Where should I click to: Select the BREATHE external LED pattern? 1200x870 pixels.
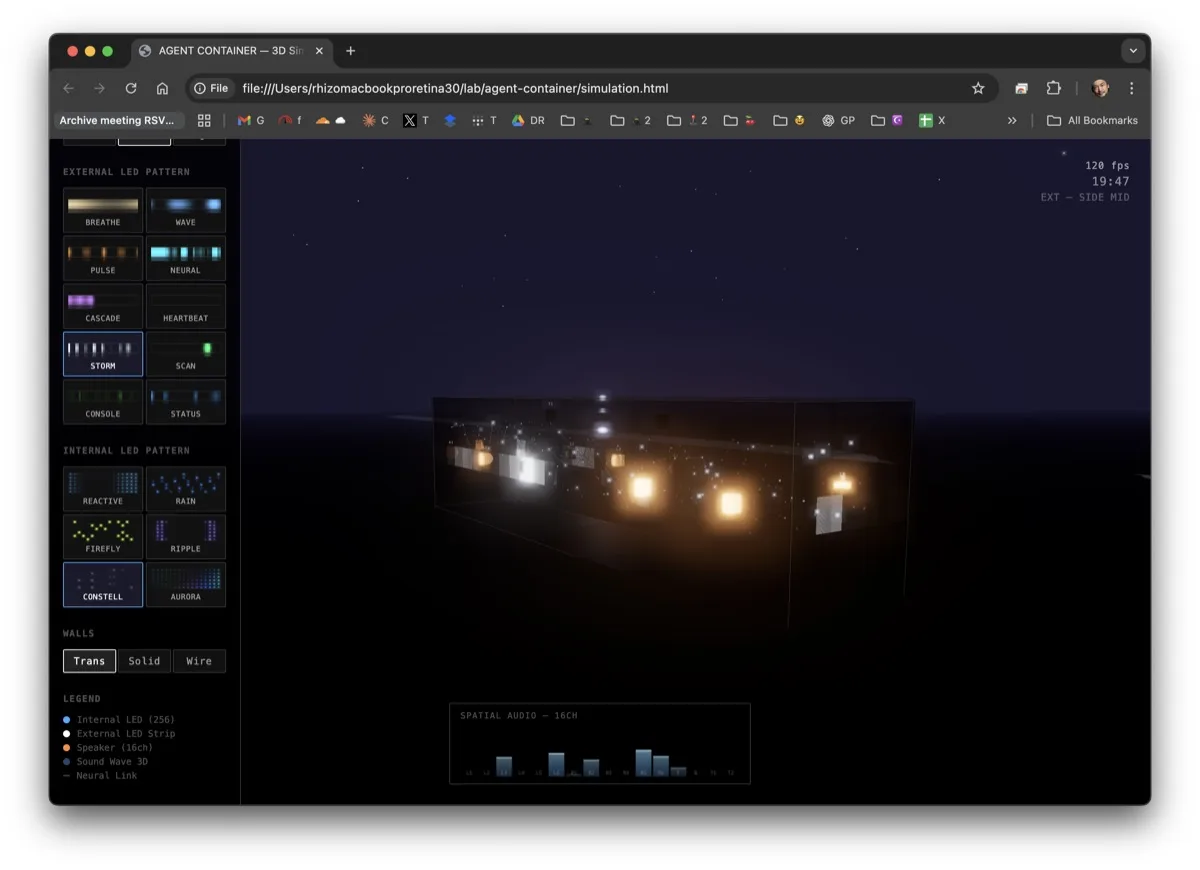(102, 210)
